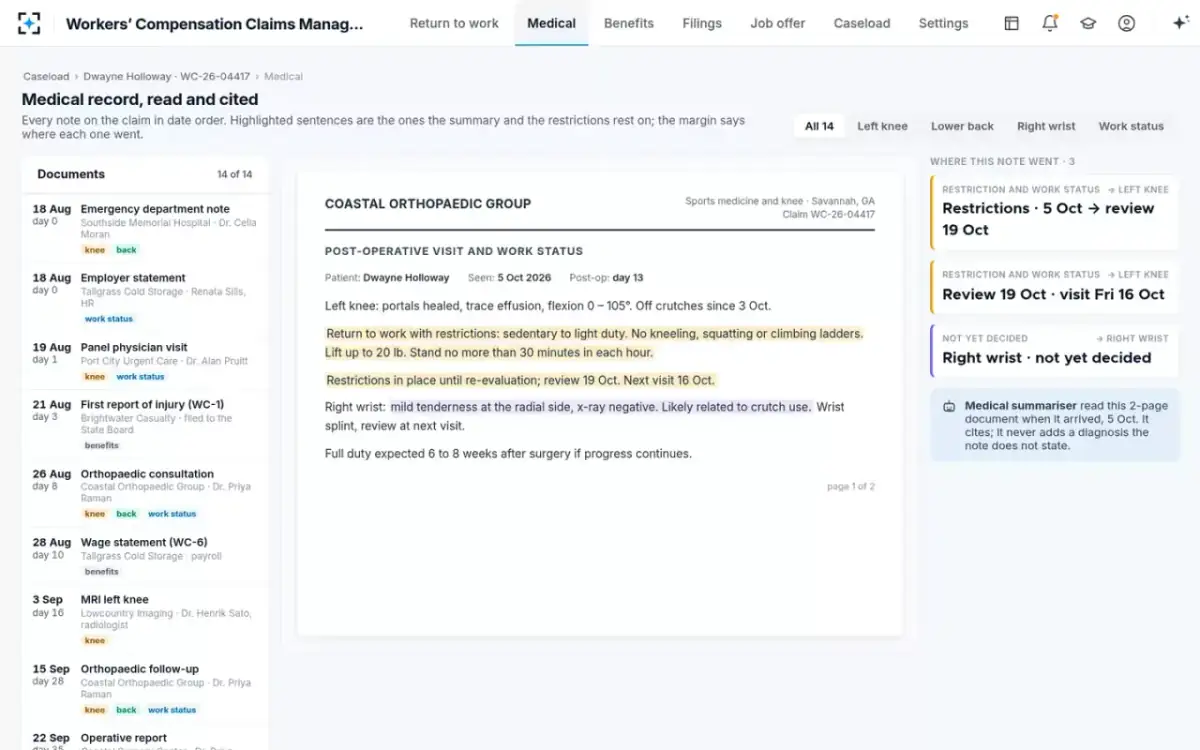Viewport: 1200px width, 750px height.
Task: Open the Emergency department note document
Action: [x=145, y=228]
